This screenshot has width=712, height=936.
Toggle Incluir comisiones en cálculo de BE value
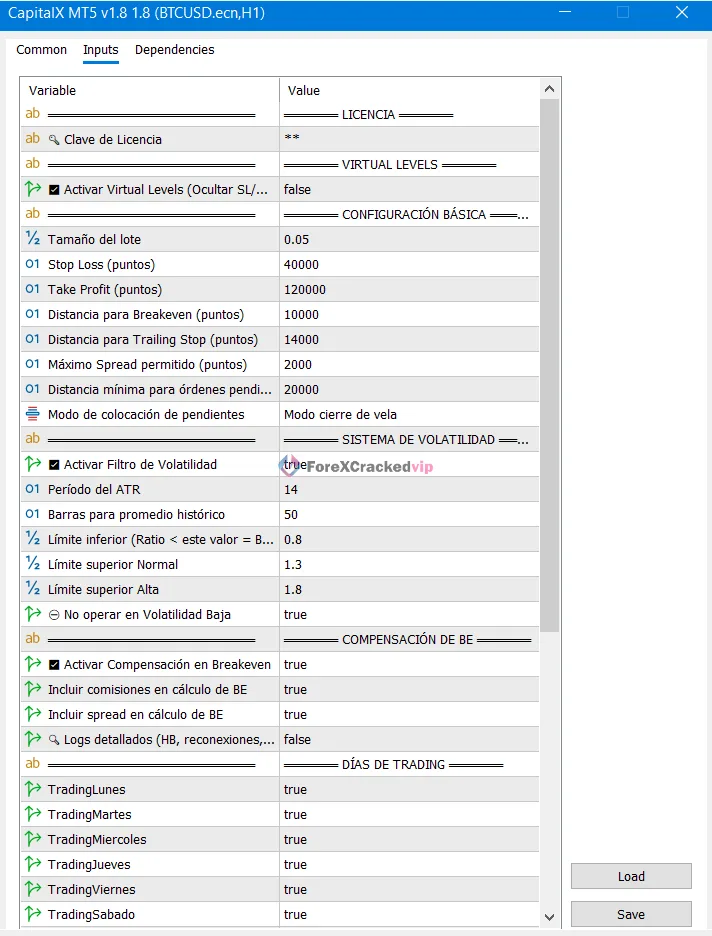[409, 689]
